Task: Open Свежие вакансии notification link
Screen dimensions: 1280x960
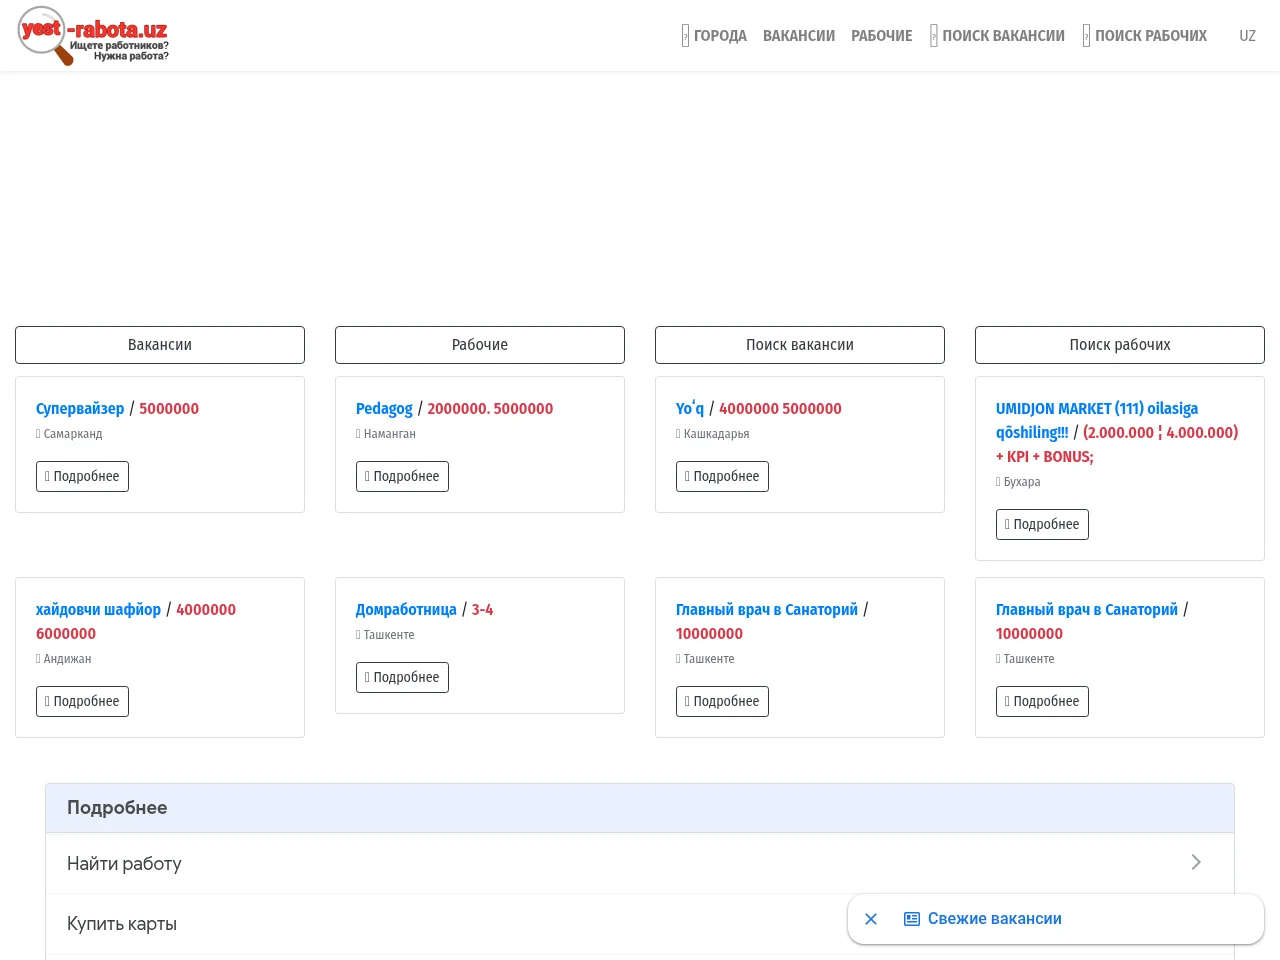Action: coord(994,919)
